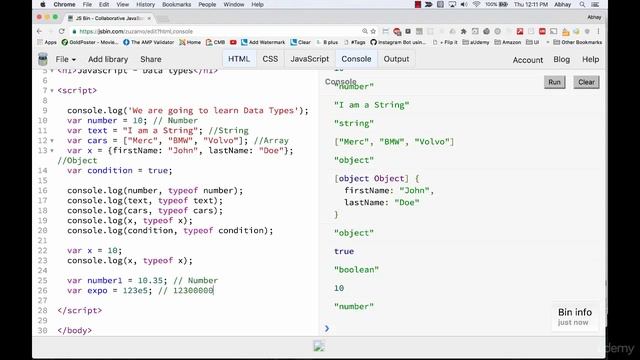Open the Clear bookmark
This screenshot has width=640, height=360.
pyautogui.click(x=301, y=42)
